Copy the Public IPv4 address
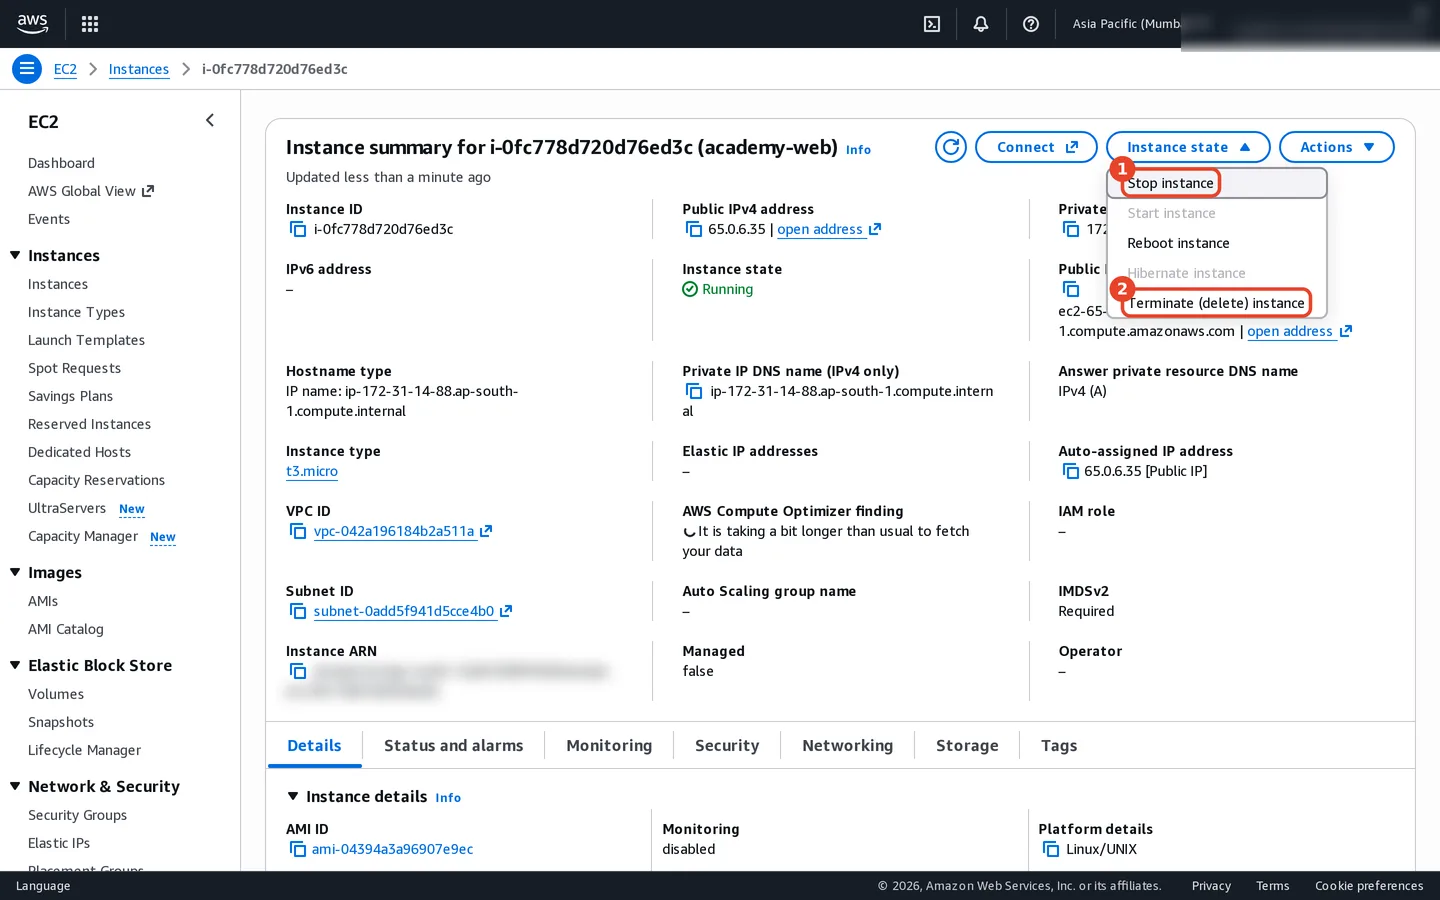The height and width of the screenshot is (900, 1440). [694, 229]
